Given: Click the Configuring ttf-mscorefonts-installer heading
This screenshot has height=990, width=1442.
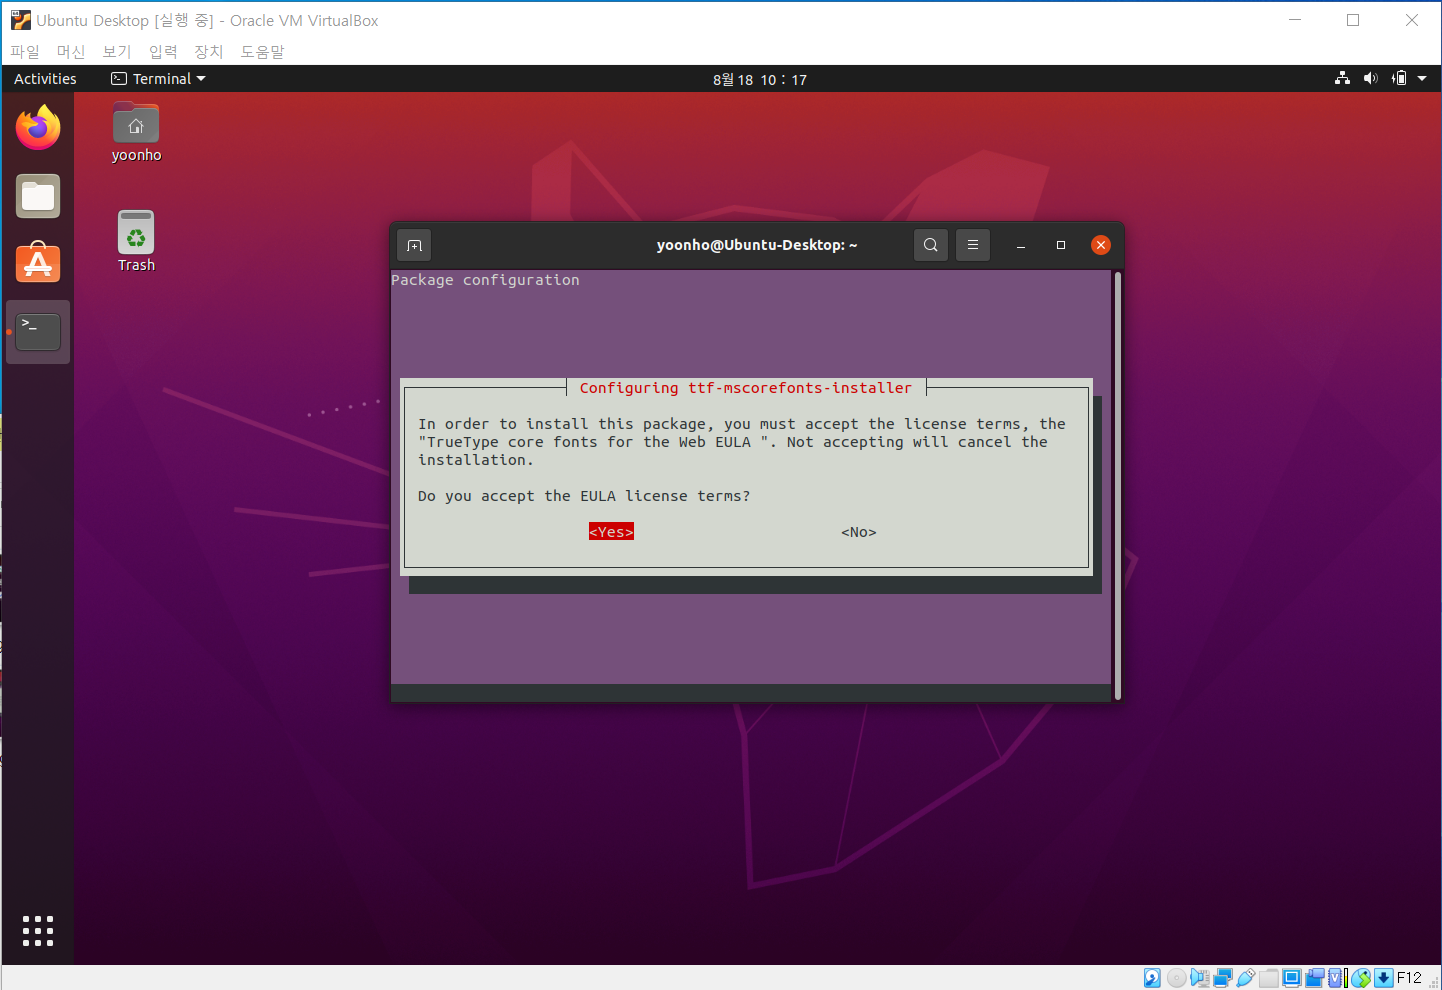Looking at the screenshot, I should point(746,388).
